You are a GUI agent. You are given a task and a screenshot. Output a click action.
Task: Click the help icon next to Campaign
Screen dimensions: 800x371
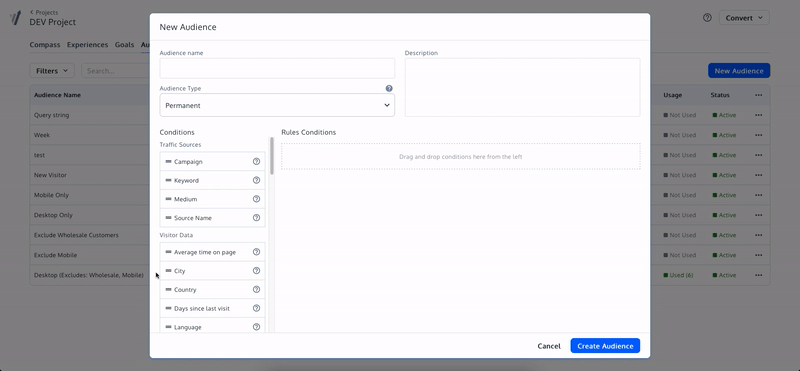point(257,161)
